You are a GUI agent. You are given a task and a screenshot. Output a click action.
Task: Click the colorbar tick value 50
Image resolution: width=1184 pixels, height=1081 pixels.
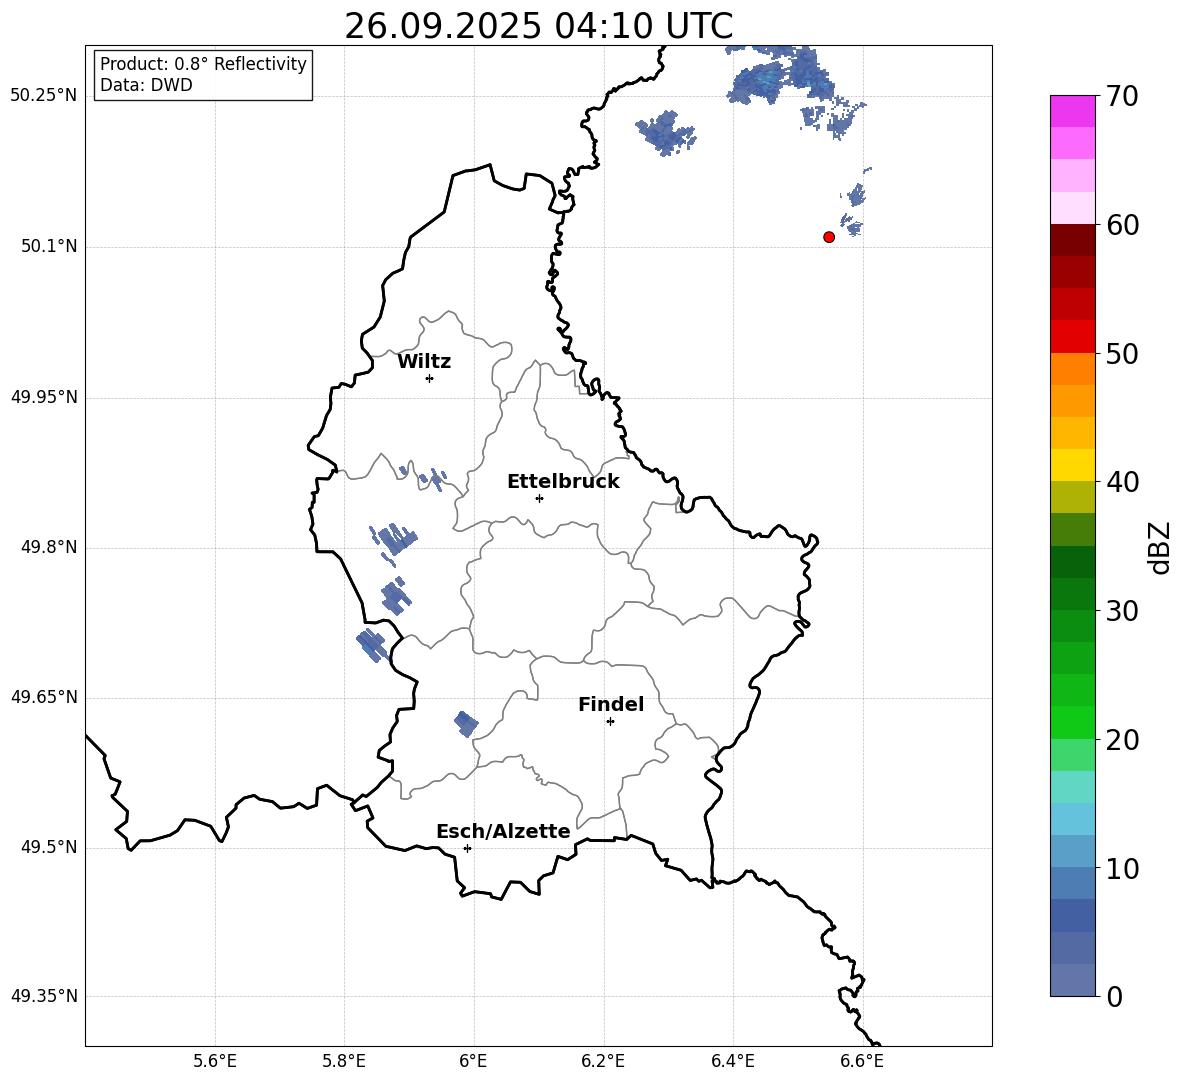pyautogui.click(x=1121, y=354)
